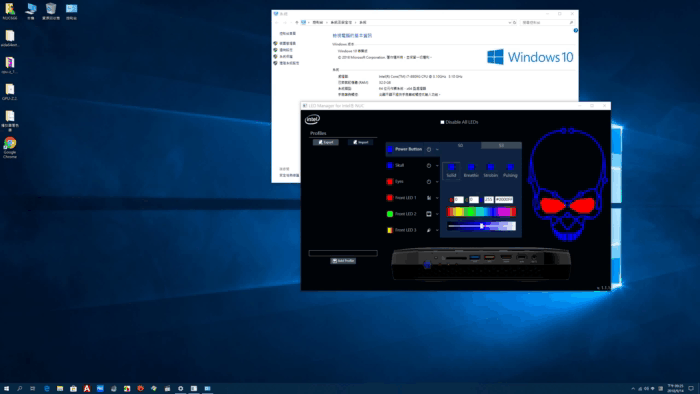This screenshot has height=394, width=700.
Task: Select the Strobin lighting effect icon
Action: (x=490, y=167)
